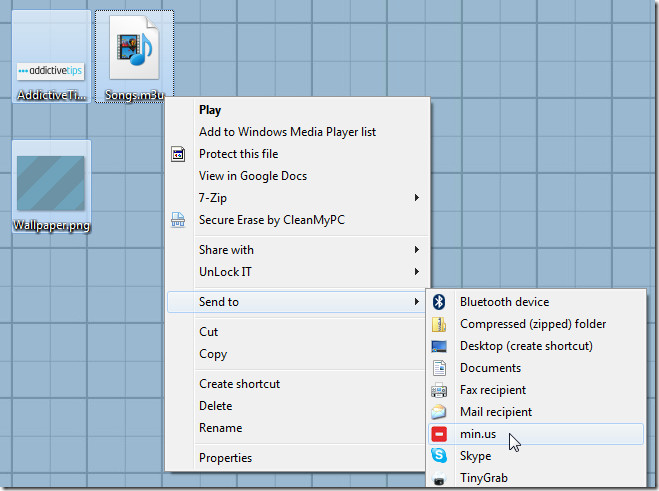This screenshot has width=659, height=491.
Task: Click the Documents icon in Send to
Action: pos(439,368)
